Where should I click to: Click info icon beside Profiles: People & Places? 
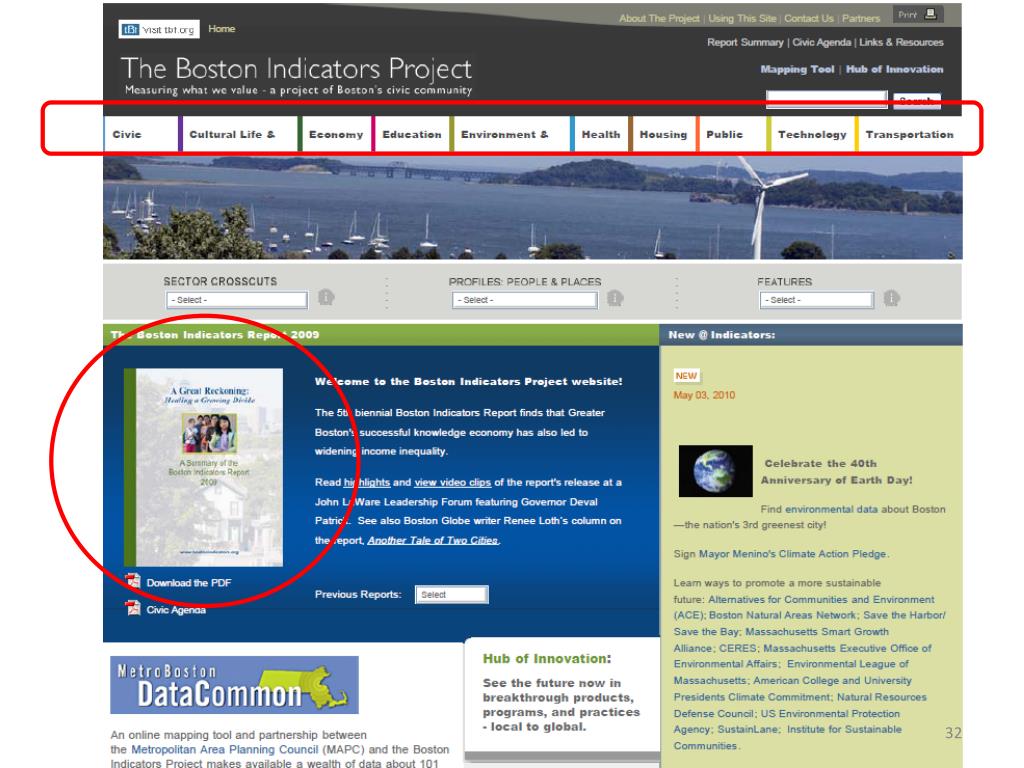pyautogui.click(x=615, y=298)
